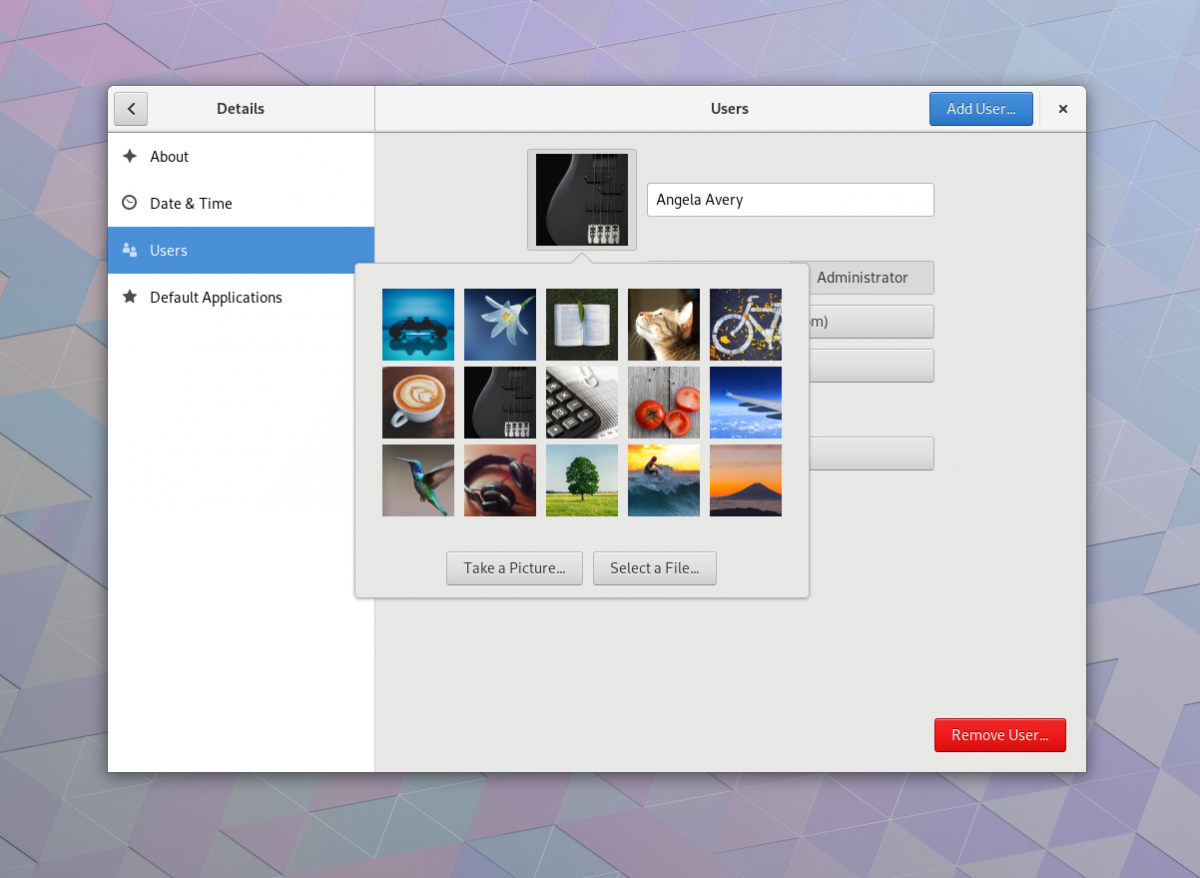This screenshot has width=1200, height=878.
Task: Select the surfer wave avatar
Action: [663, 480]
